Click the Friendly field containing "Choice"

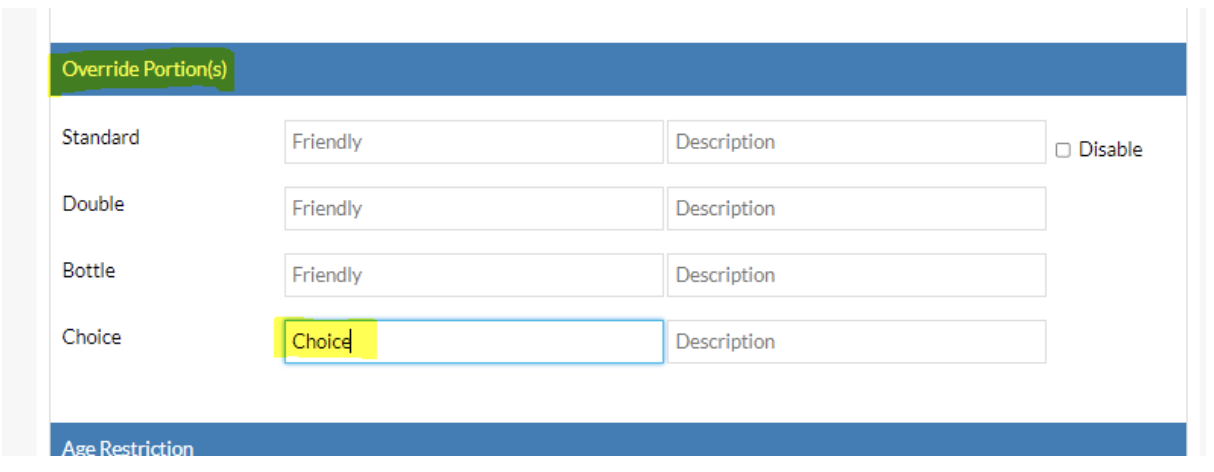[x=473, y=342]
